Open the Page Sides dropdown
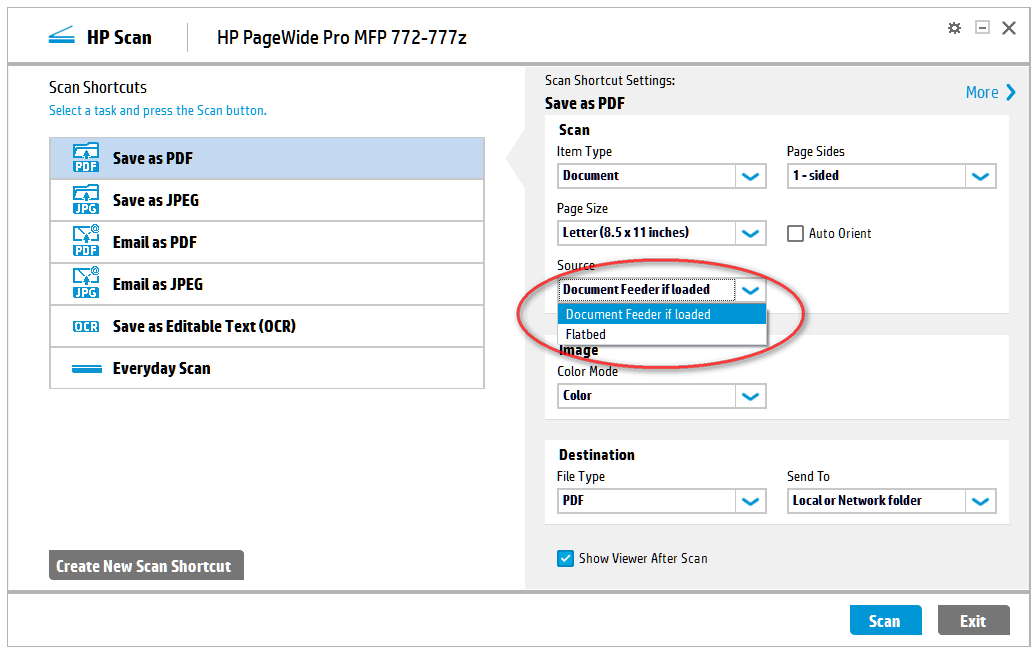The height and width of the screenshot is (653, 1034). [x=980, y=176]
